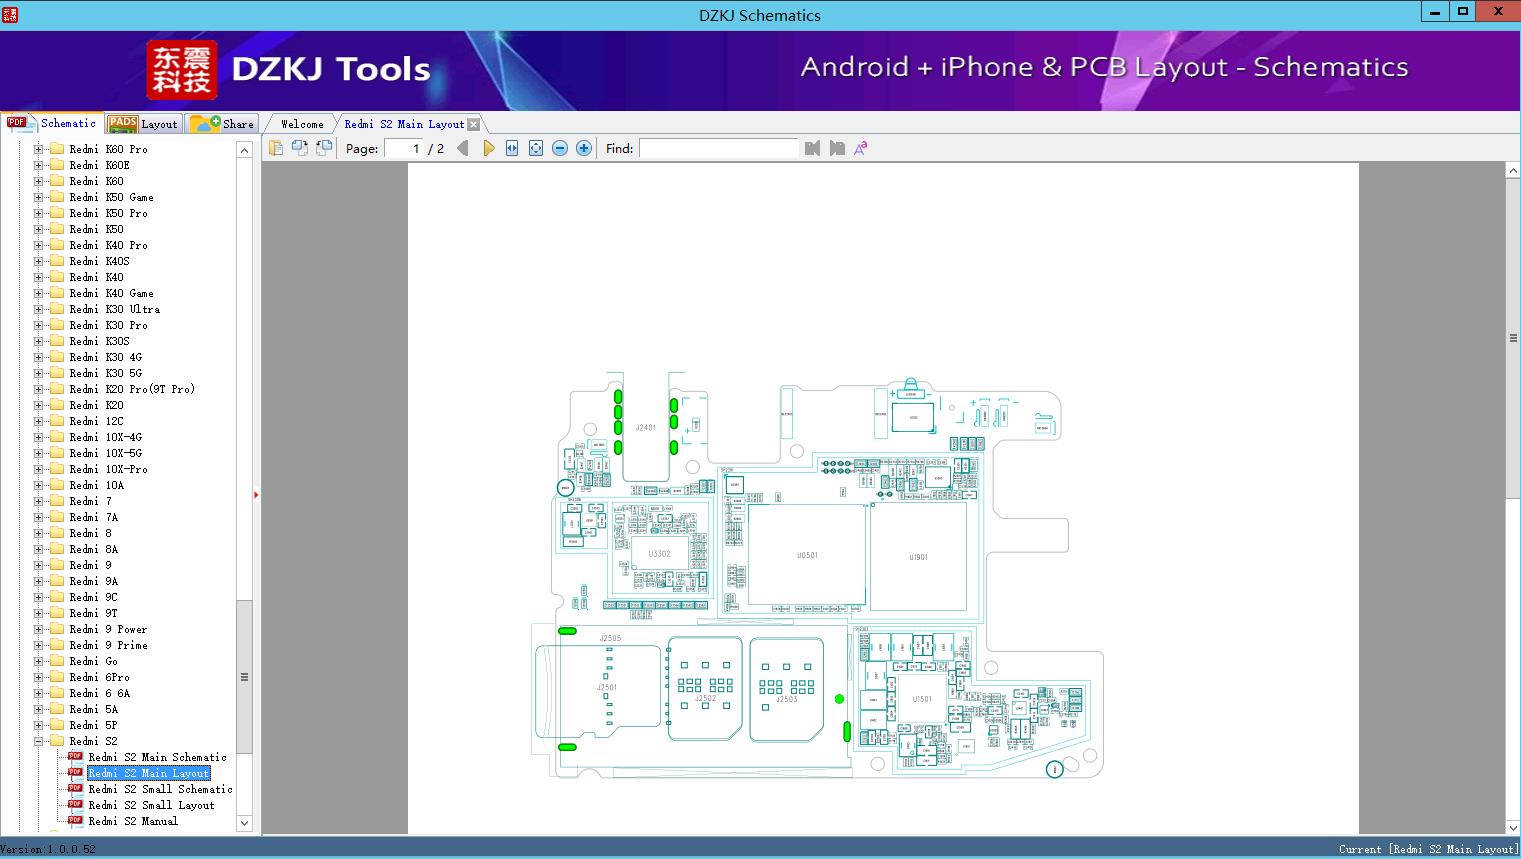Click the PDF icon of Redmi S2 Small Schematic
The width and height of the screenshot is (1521, 859).
[x=75, y=789]
